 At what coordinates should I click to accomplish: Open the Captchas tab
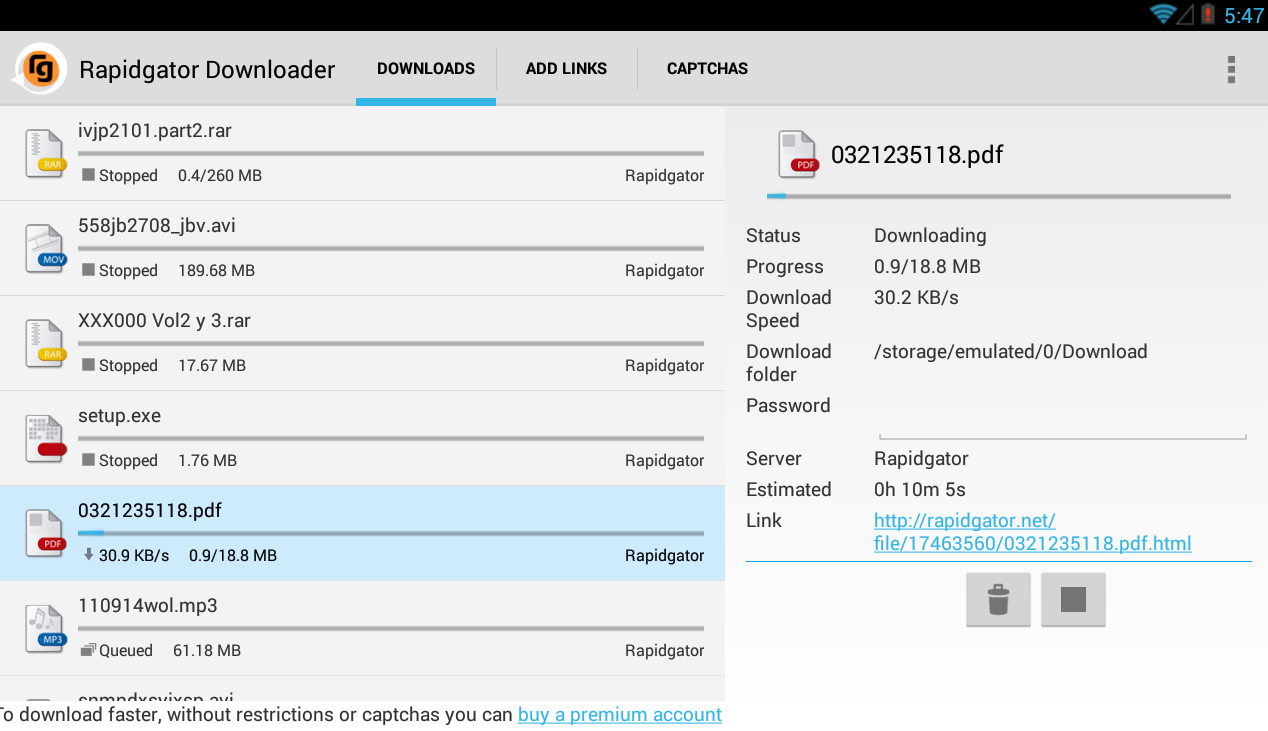707,69
